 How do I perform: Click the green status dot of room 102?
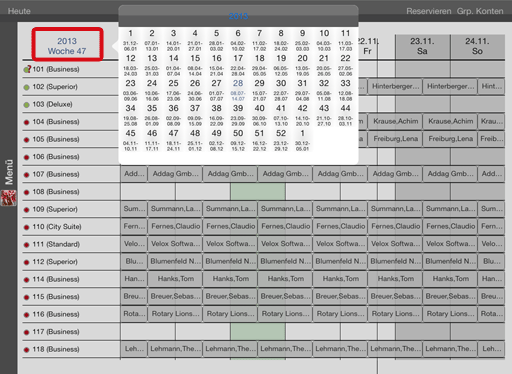pyautogui.click(x=27, y=87)
